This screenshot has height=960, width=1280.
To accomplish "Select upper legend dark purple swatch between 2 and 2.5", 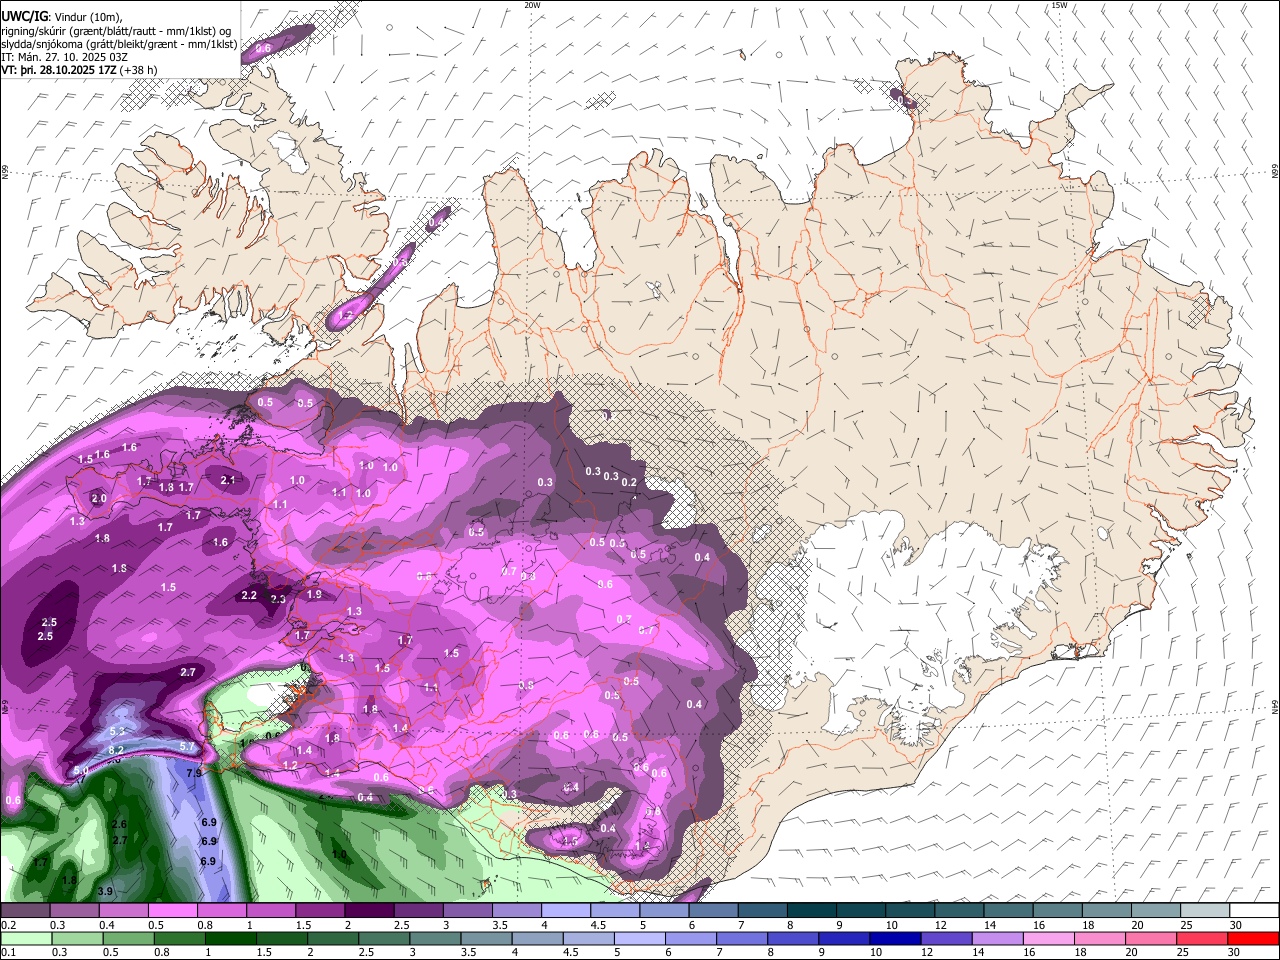I will click(369, 911).
